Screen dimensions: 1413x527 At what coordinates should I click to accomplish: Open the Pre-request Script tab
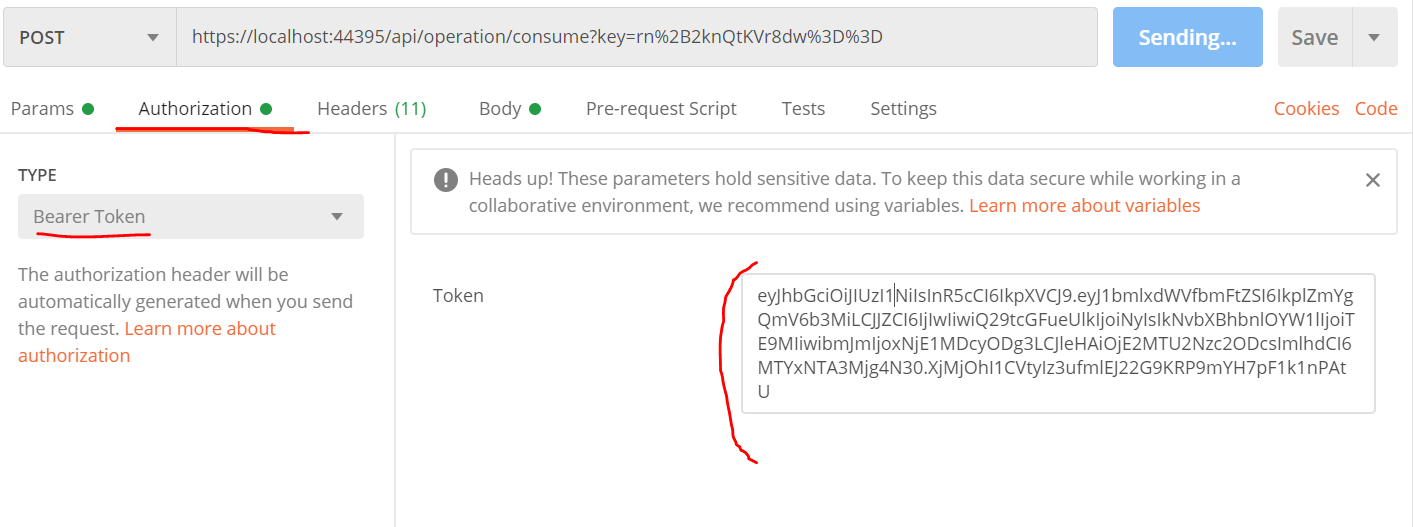coord(661,109)
